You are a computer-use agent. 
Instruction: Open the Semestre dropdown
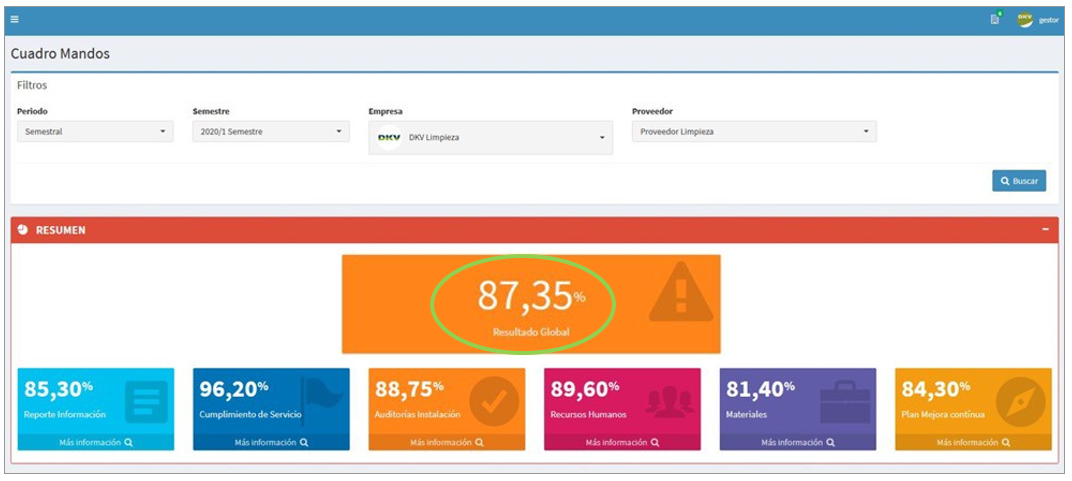271,132
